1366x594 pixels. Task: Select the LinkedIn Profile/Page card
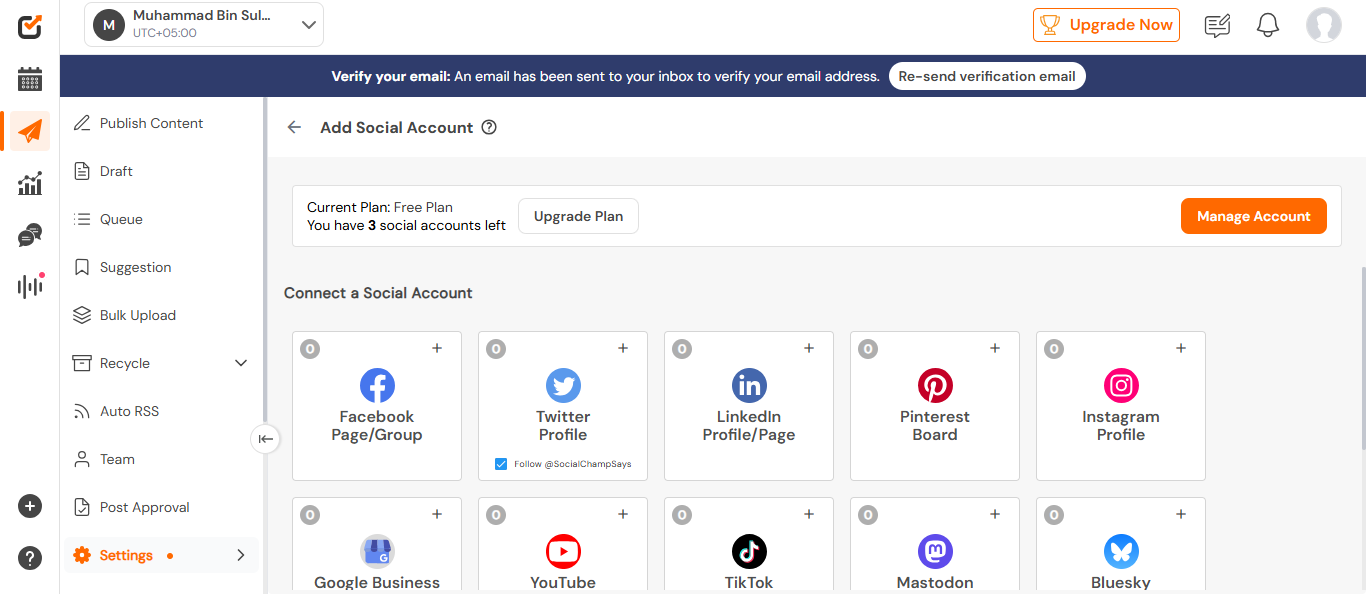pos(749,406)
